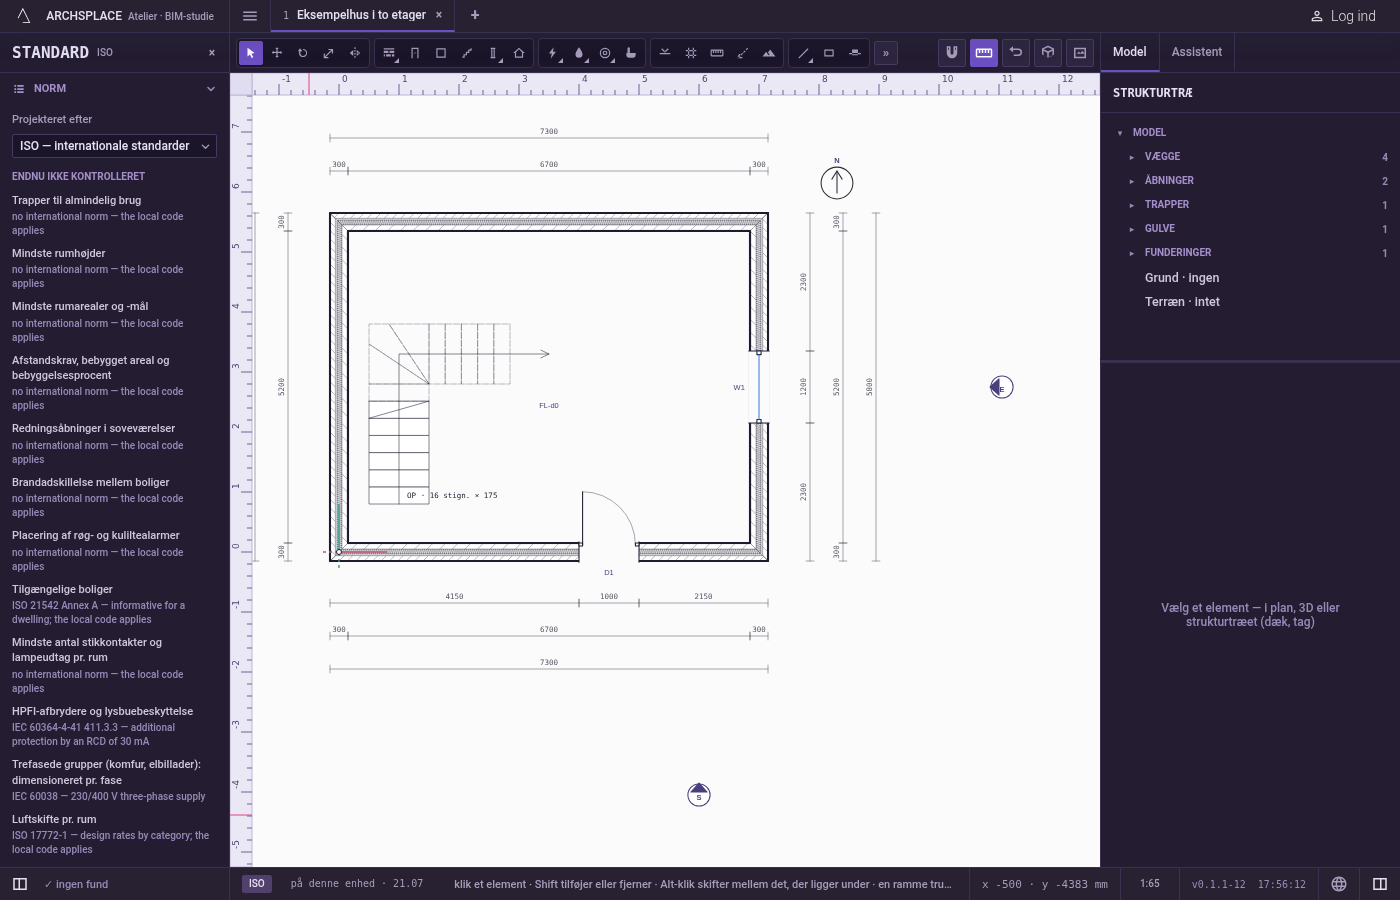1400x900 pixels.
Task: Pick the rectangle drawing tool
Action: (829, 53)
